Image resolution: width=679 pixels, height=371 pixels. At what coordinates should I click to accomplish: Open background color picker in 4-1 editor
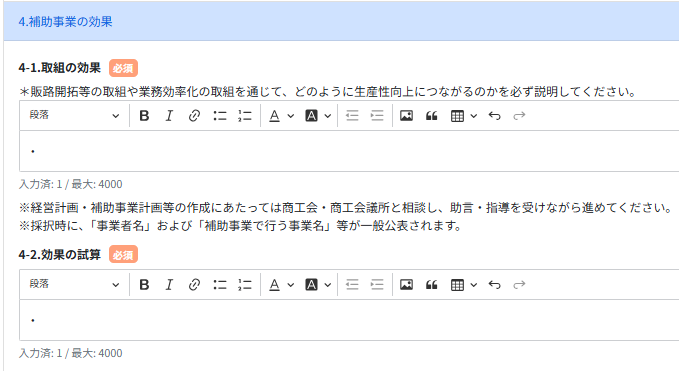[x=311, y=116]
